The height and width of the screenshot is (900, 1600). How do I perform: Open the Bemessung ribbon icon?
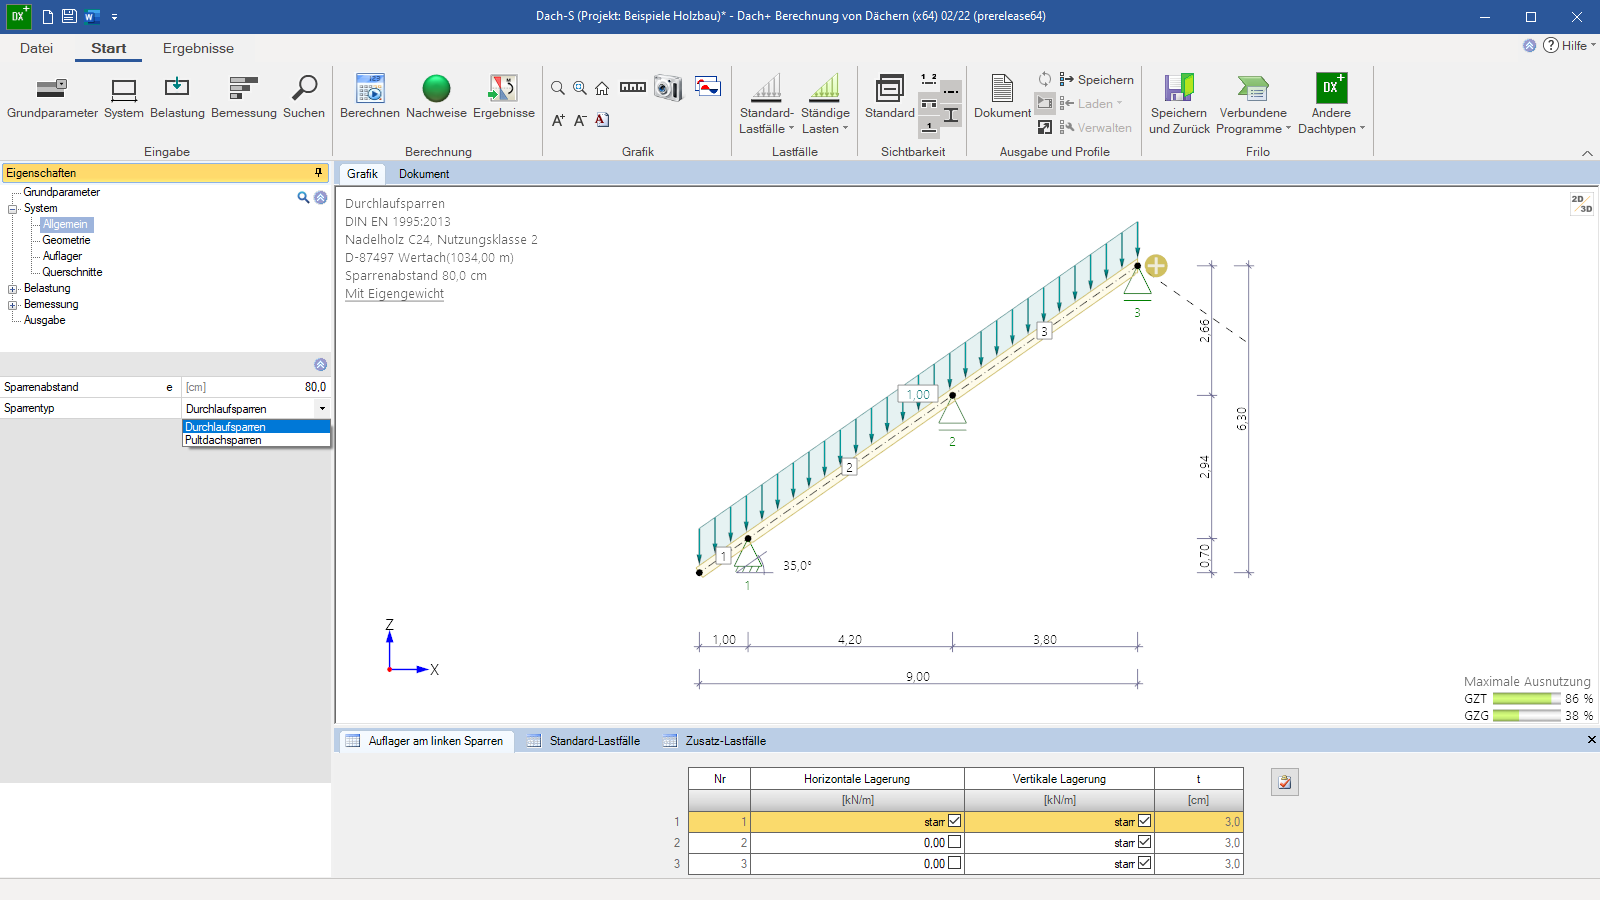tap(243, 88)
